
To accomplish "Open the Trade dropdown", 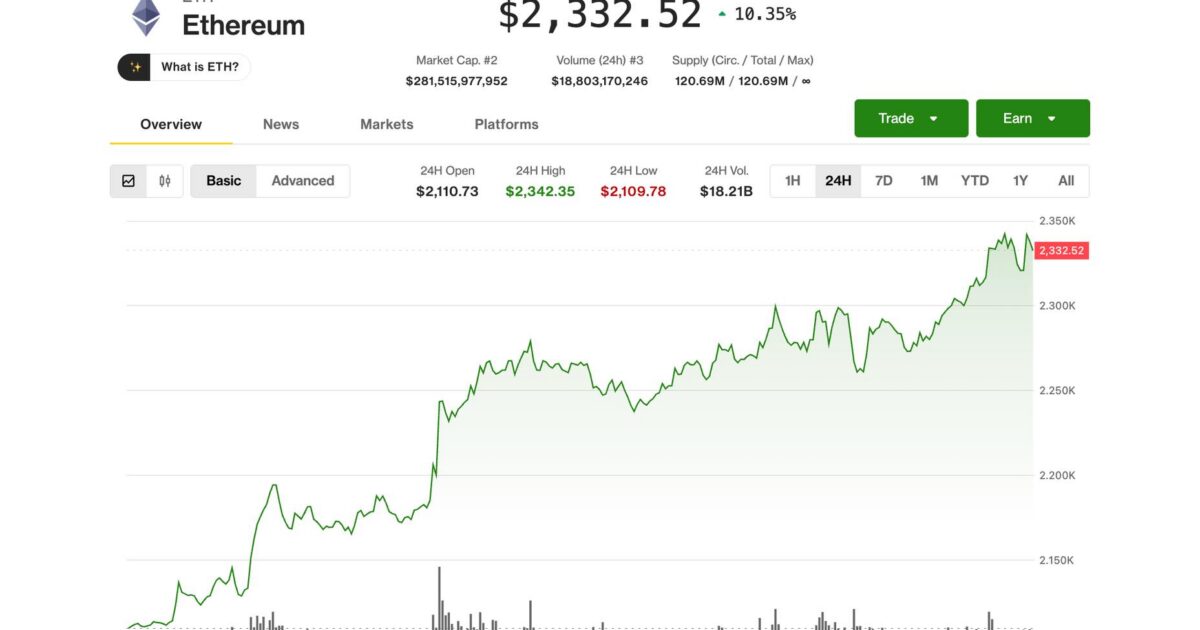I will point(909,118).
